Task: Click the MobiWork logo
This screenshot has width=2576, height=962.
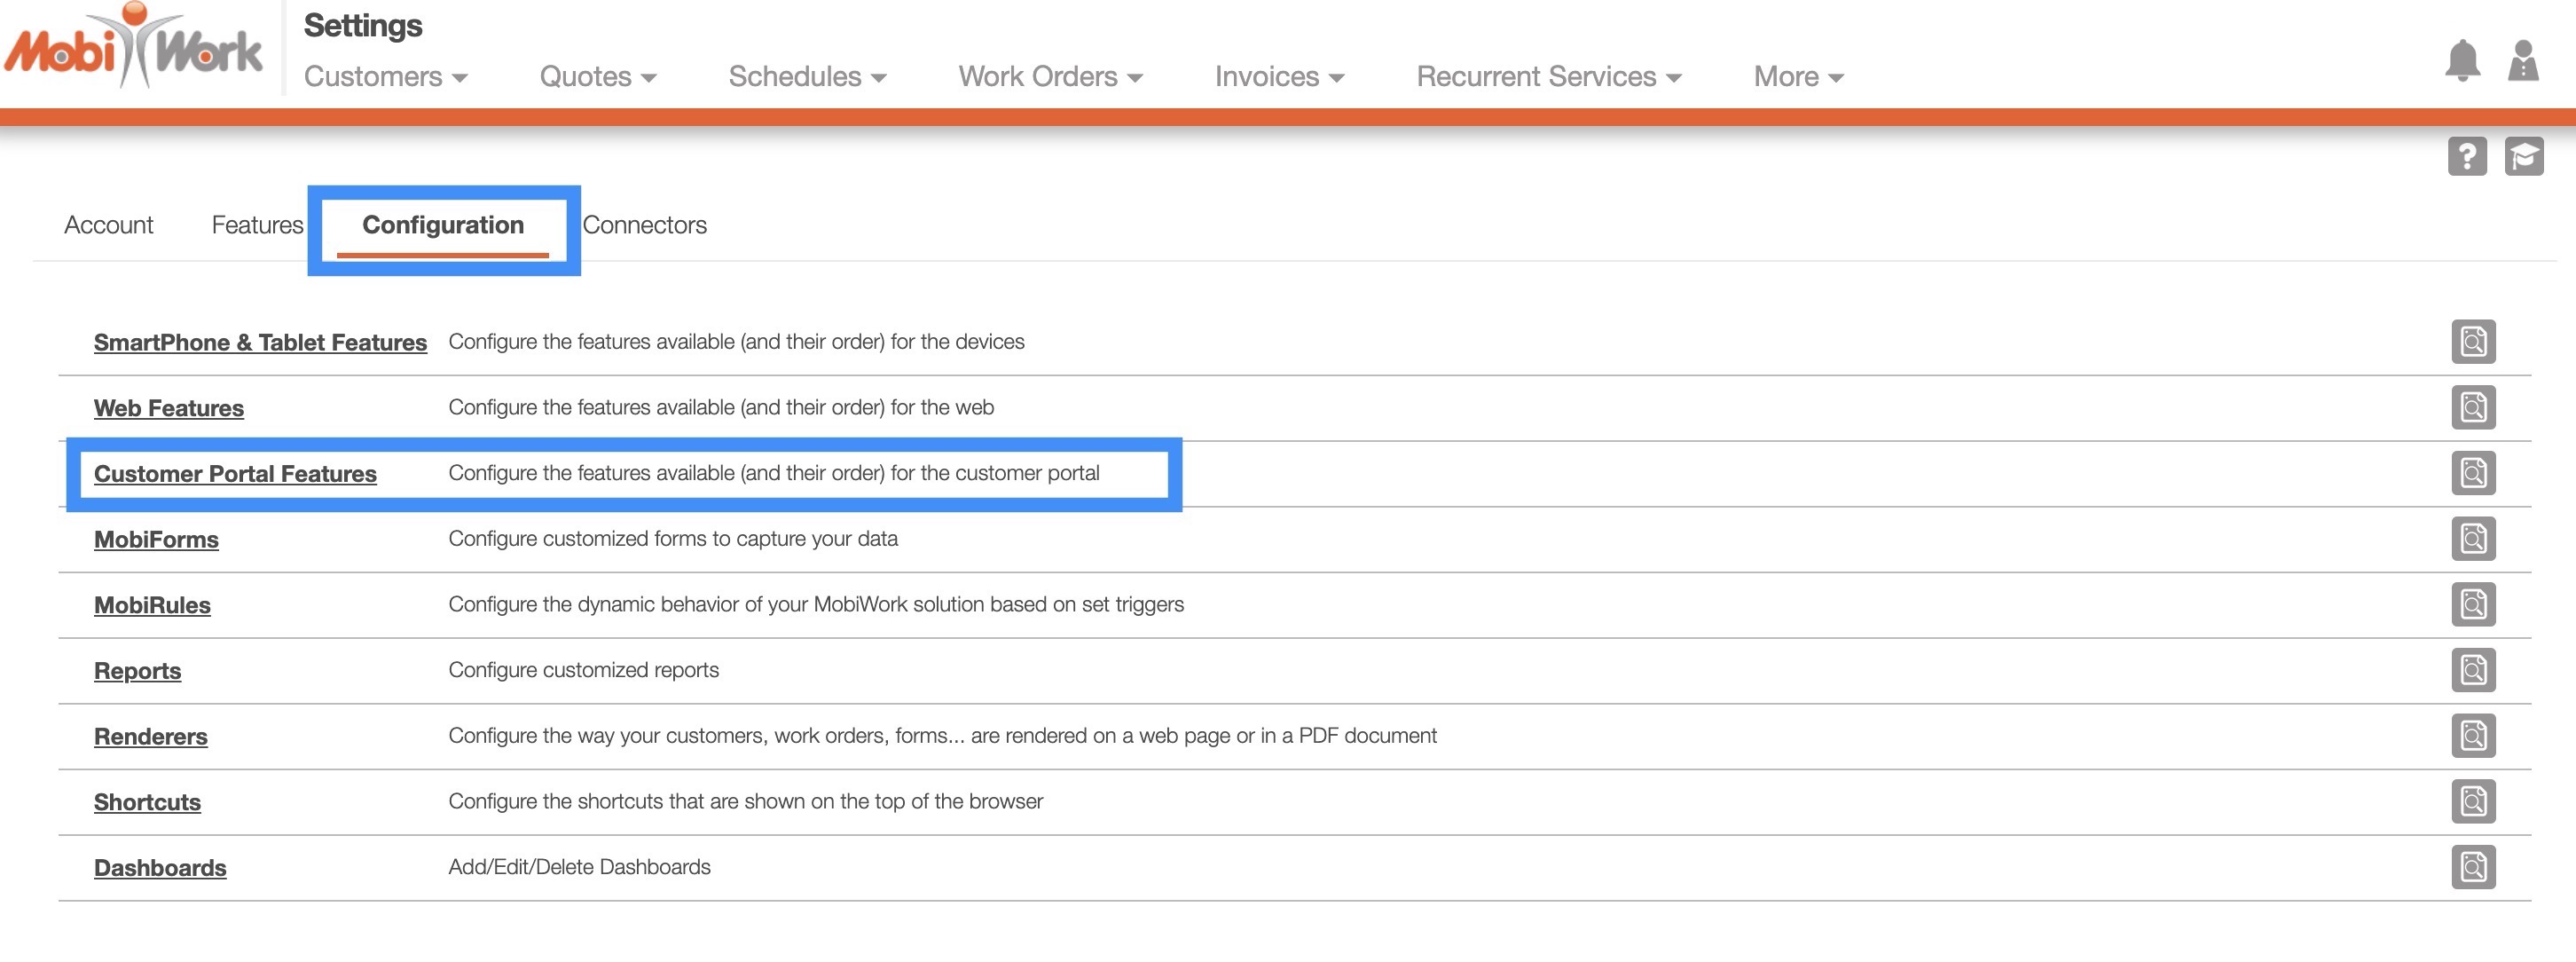Action: 134,48
